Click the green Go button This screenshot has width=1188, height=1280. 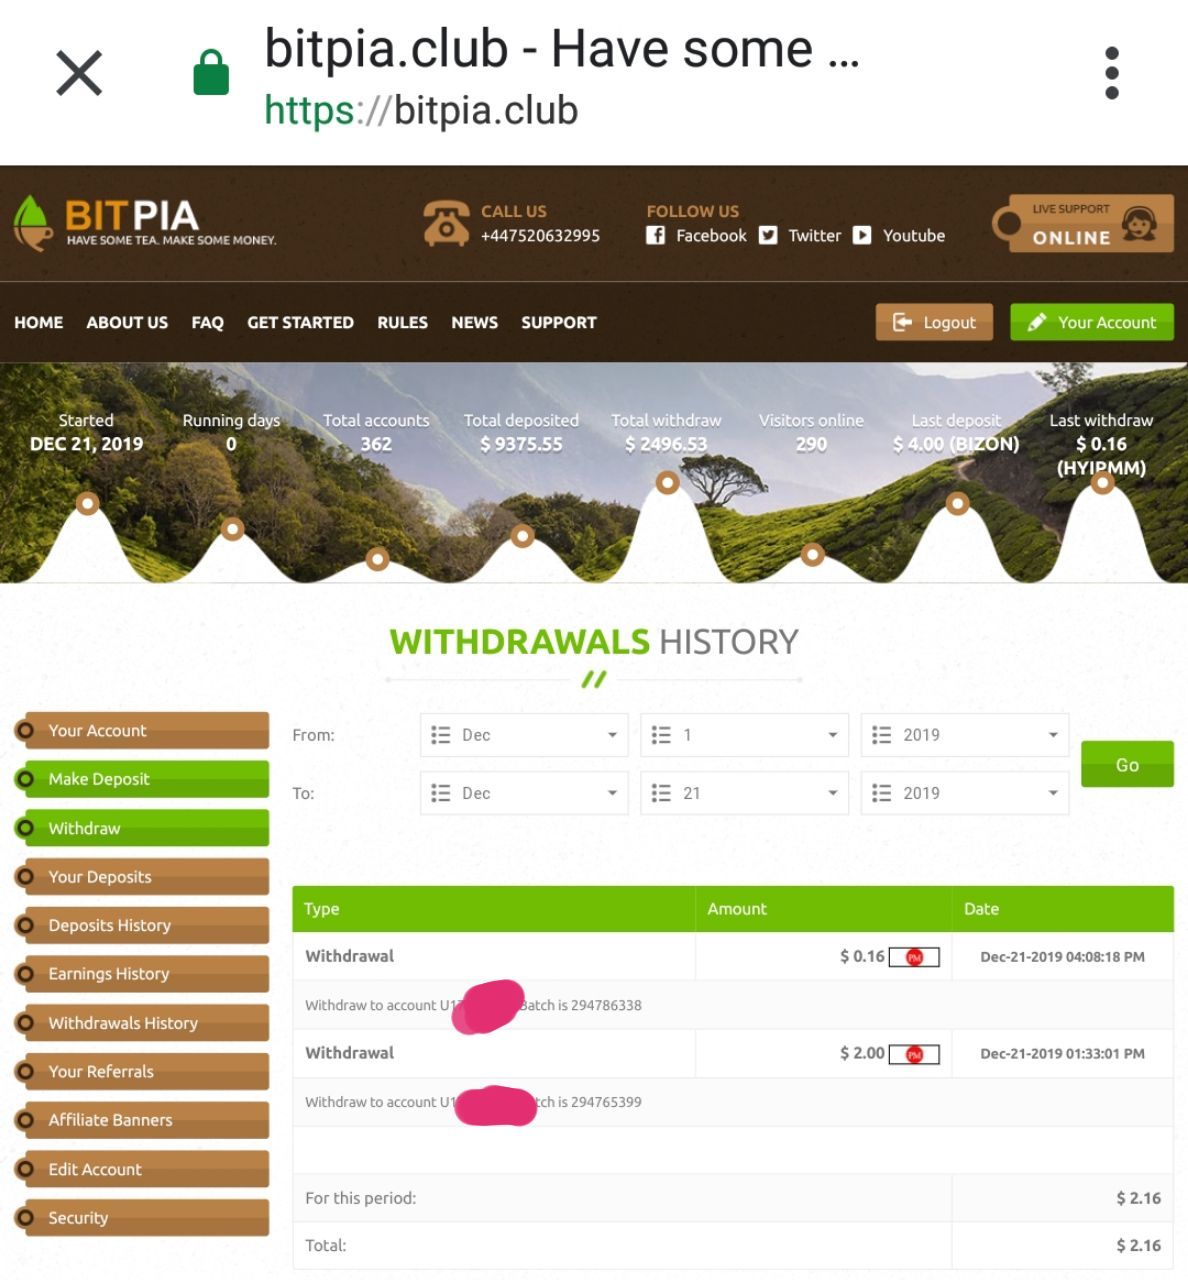coord(1127,765)
